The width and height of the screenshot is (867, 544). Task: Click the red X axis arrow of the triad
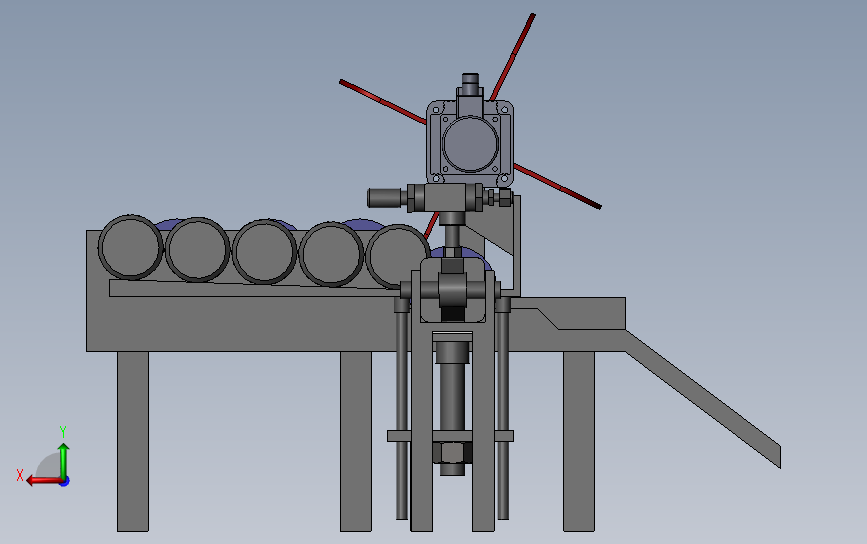[x=43, y=480]
